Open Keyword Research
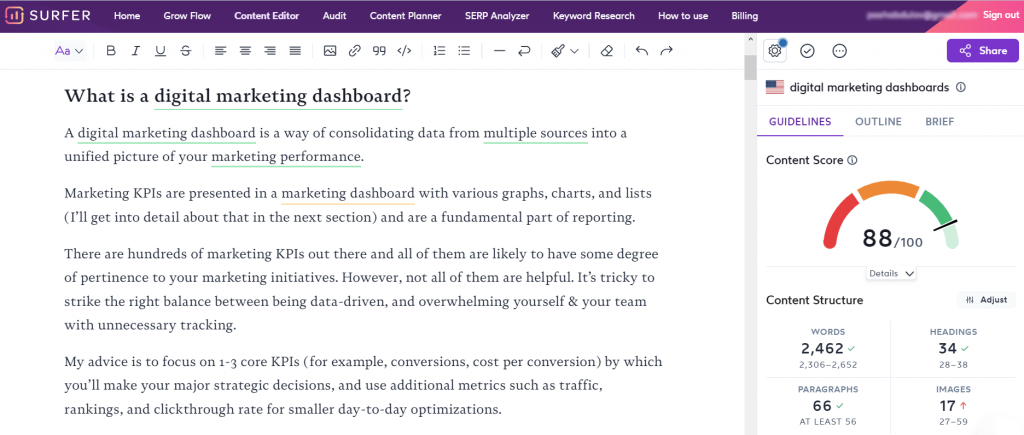The height and width of the screenshot is (435, 1024). pos(594,16)
